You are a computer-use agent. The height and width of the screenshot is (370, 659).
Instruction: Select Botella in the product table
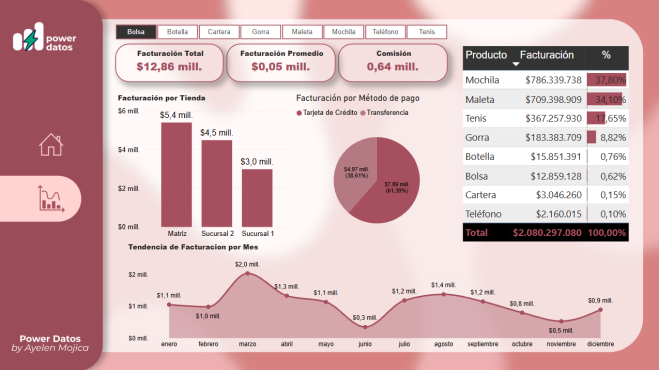[x=480, y=157]
